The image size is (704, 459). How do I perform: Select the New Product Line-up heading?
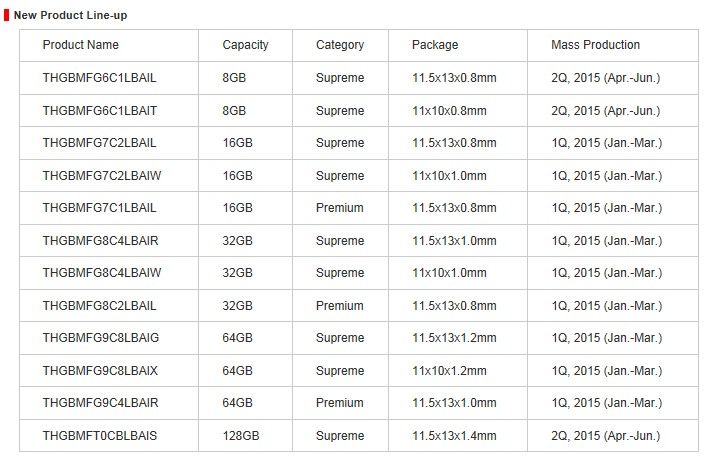[x=70, y=15]
